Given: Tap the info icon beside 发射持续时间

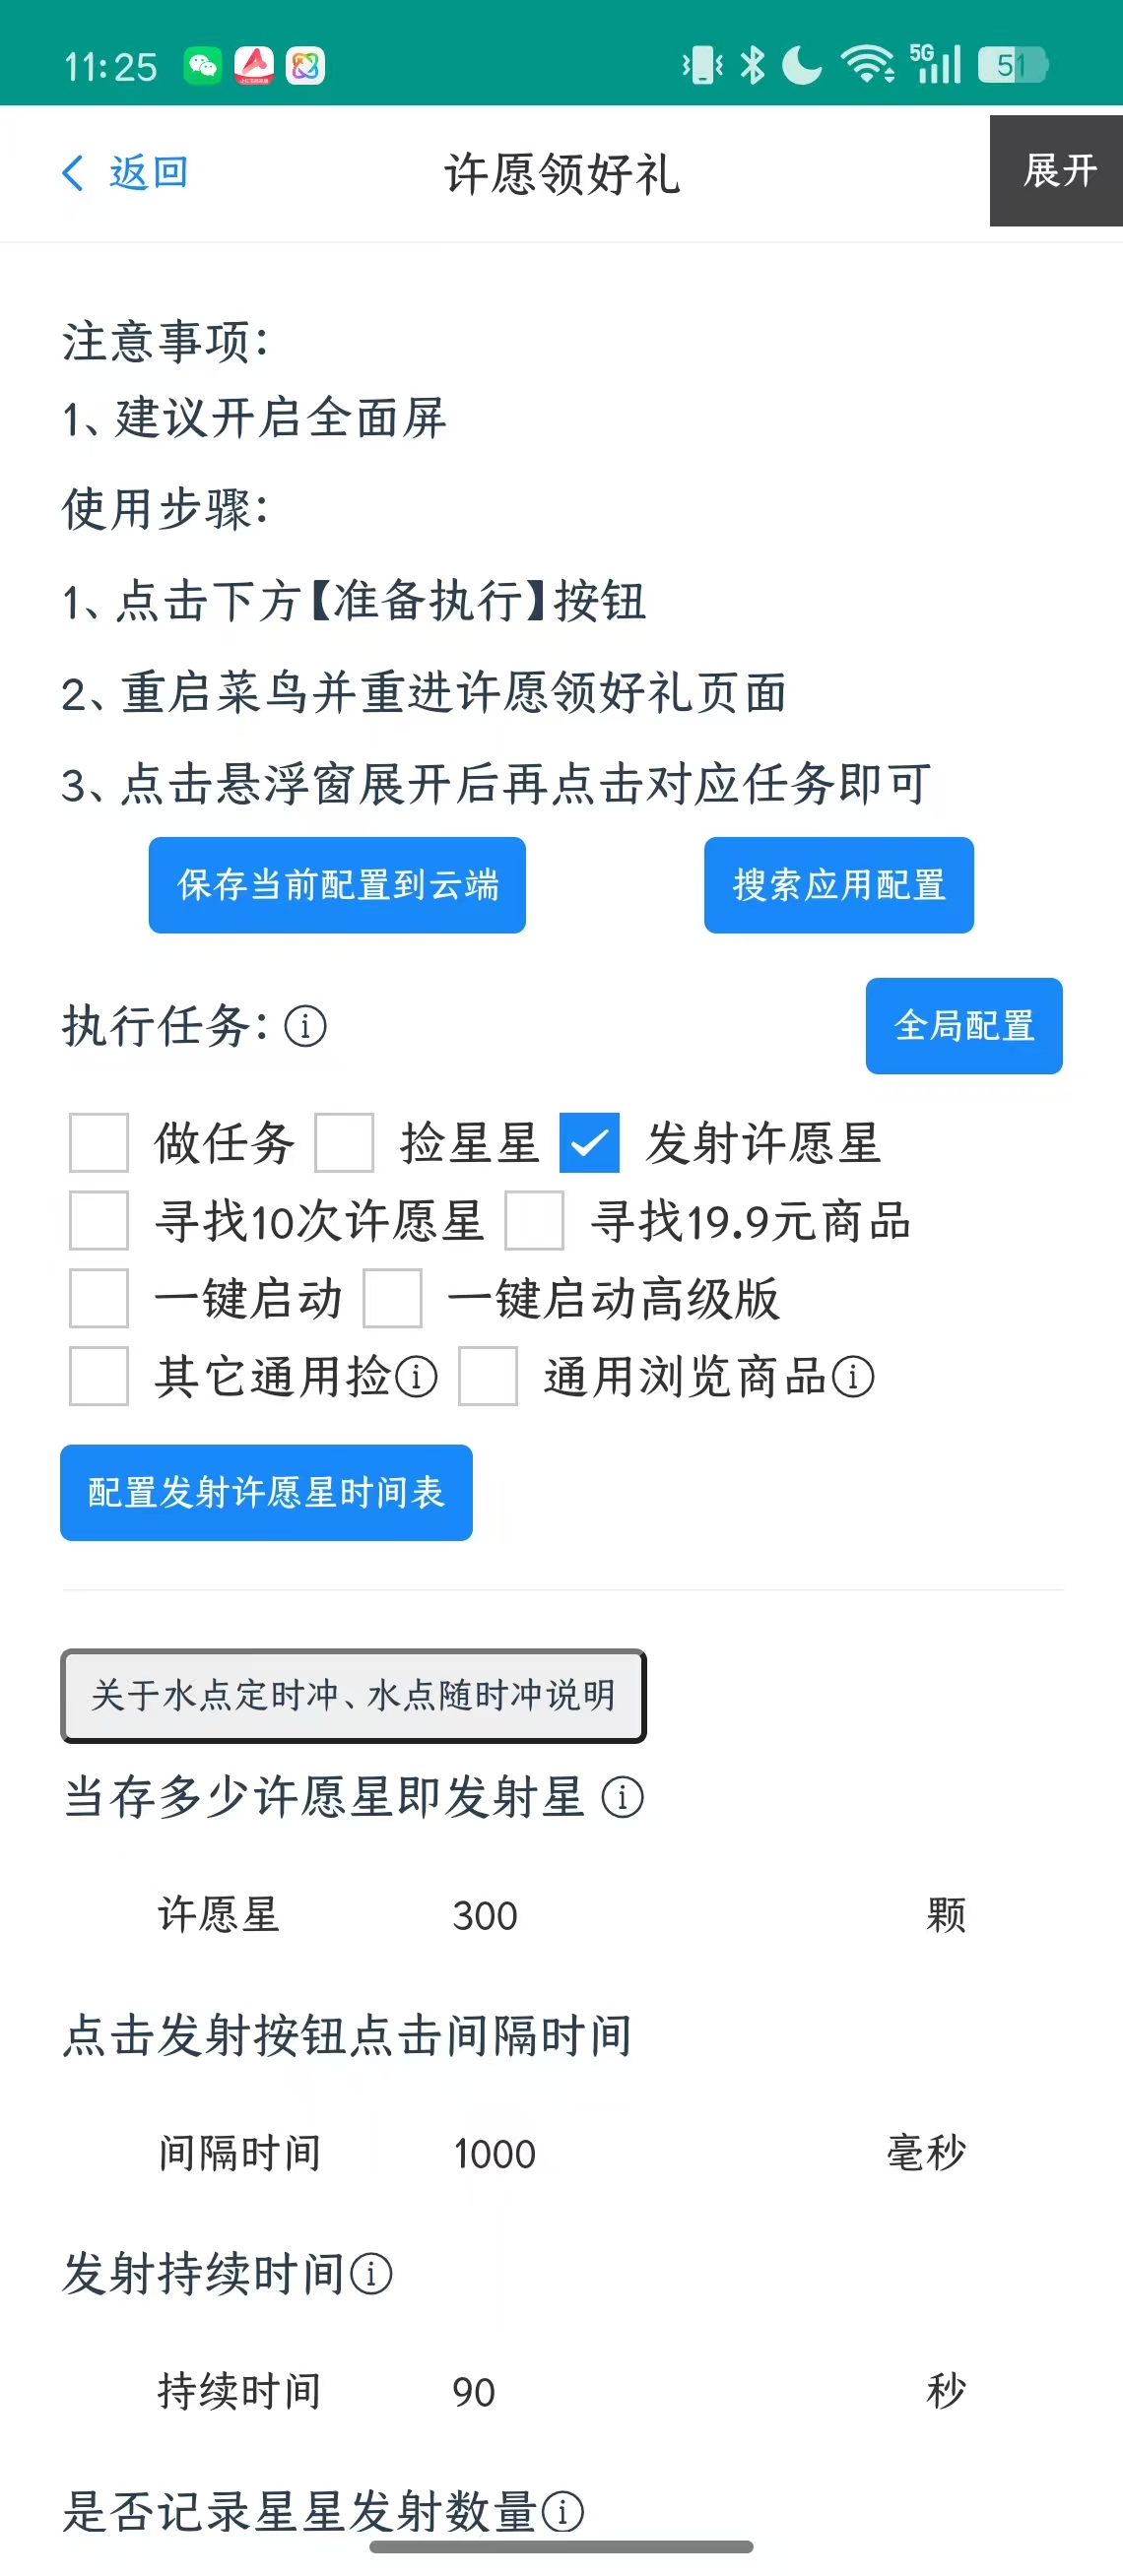Looking at the screenshot, I should click(371, 2274).
